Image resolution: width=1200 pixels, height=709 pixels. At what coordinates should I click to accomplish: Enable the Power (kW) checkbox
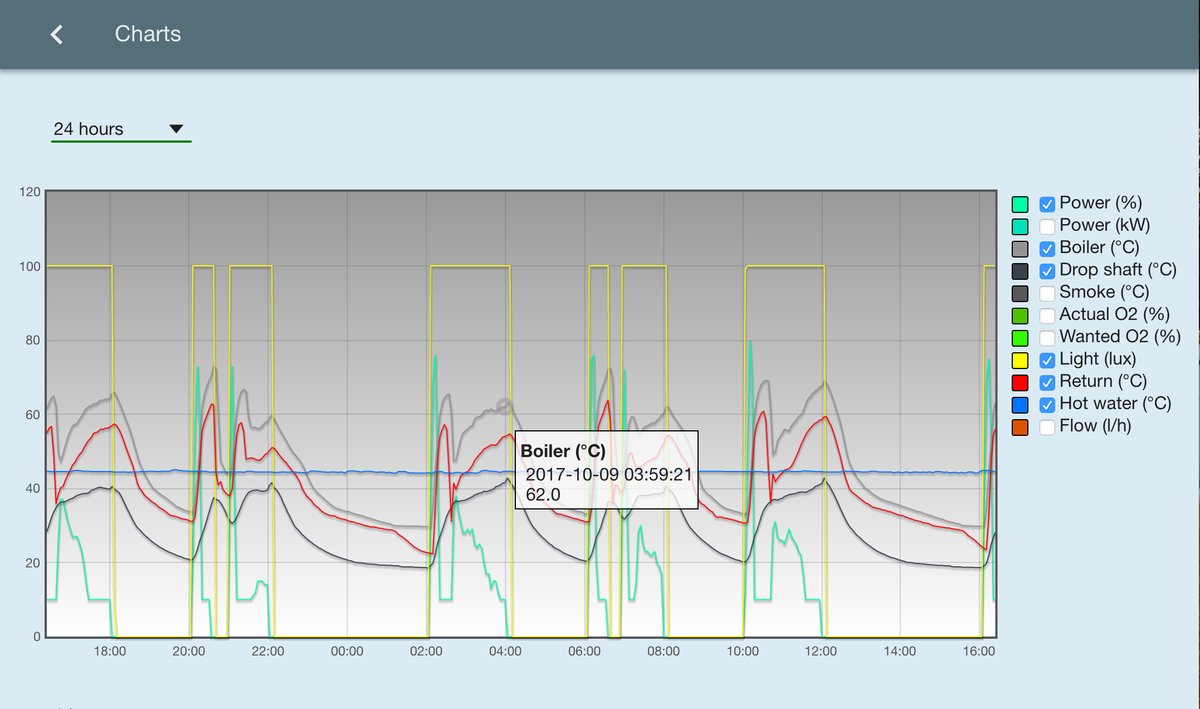coord(1048,226)
